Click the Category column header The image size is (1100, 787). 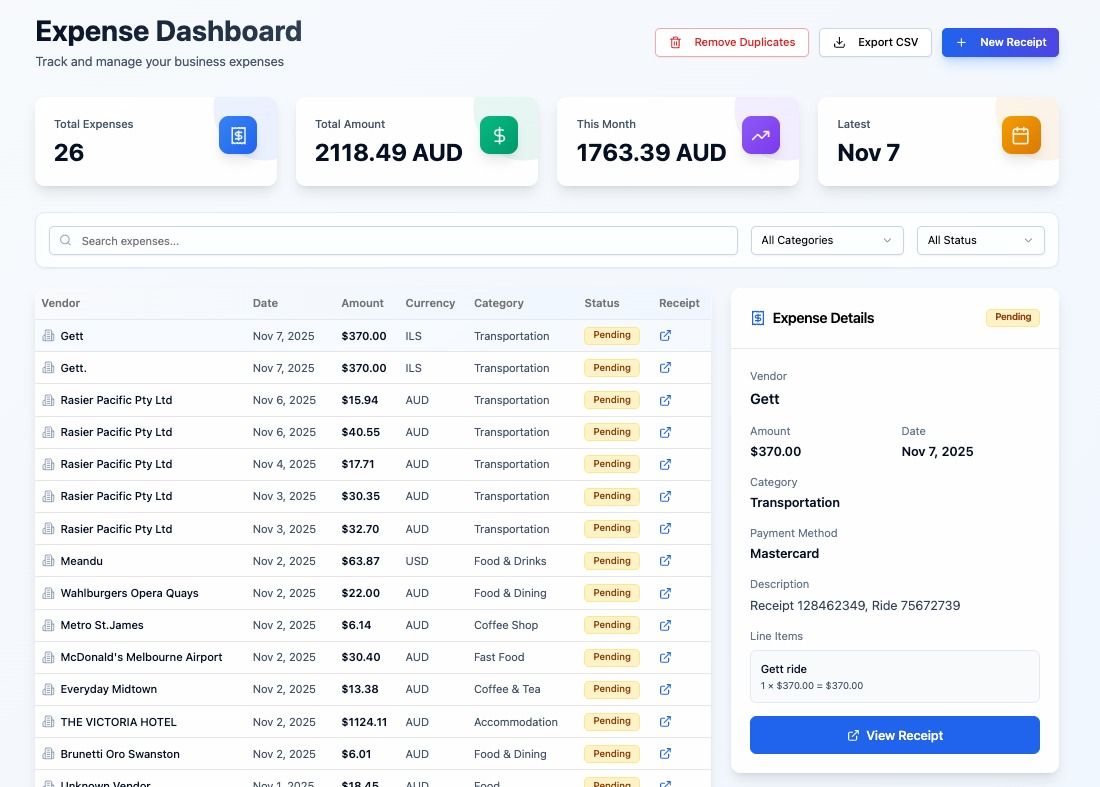[498, 303]
